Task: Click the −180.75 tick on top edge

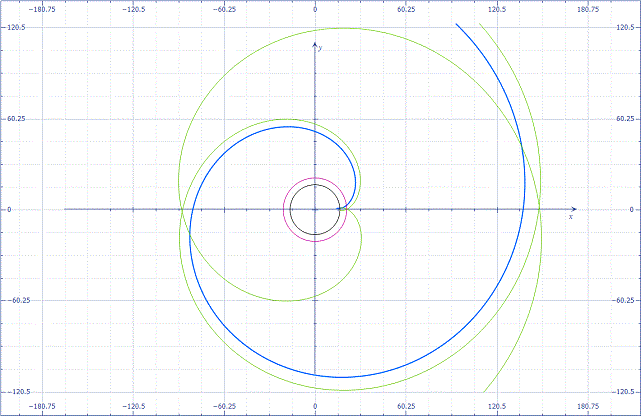Action: pyautogui.click(x=42, y=9)
